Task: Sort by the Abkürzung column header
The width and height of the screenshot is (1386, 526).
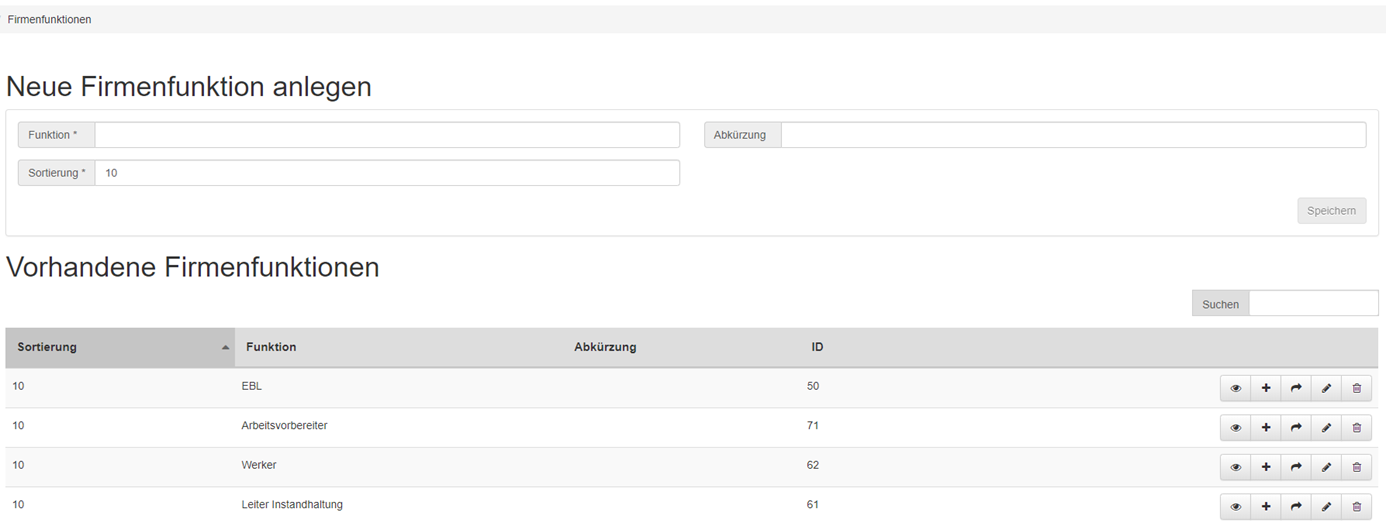Action: pyautogui.click(x=605, y=347)
